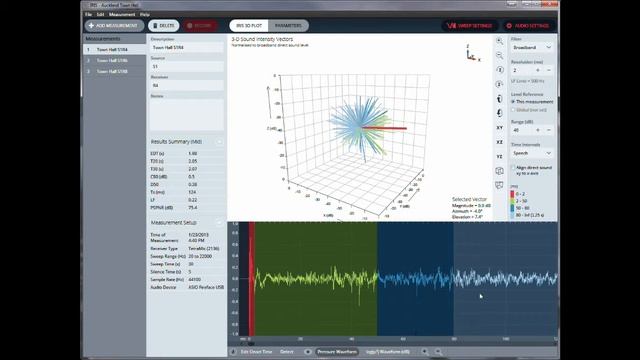This screenshot has height=360, width=640.
Task: Select measurement 1 Town Hall S1R4
Action: click(x=115, y=49)
